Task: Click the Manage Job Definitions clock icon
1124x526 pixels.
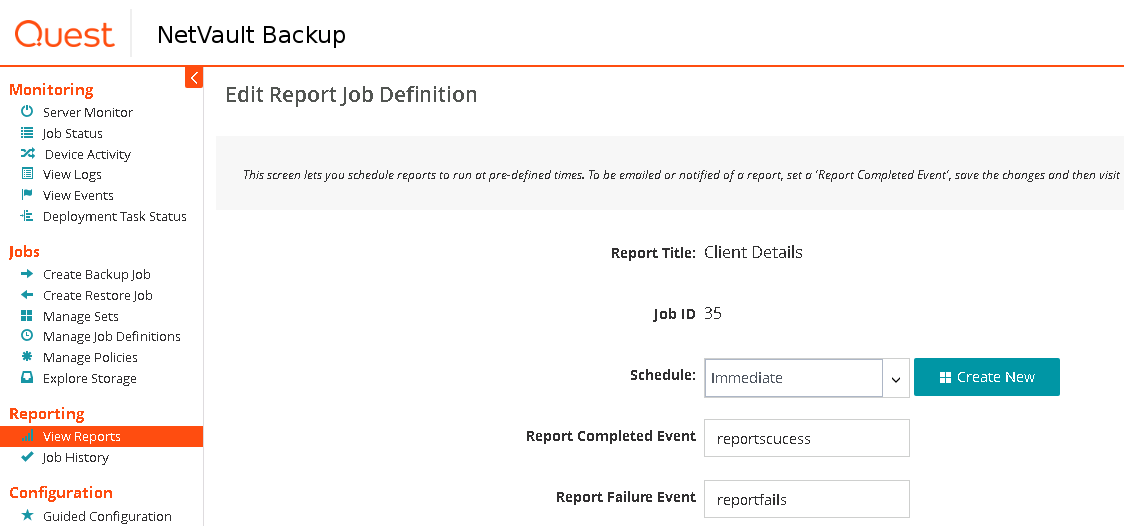Action: click(27, 336)
